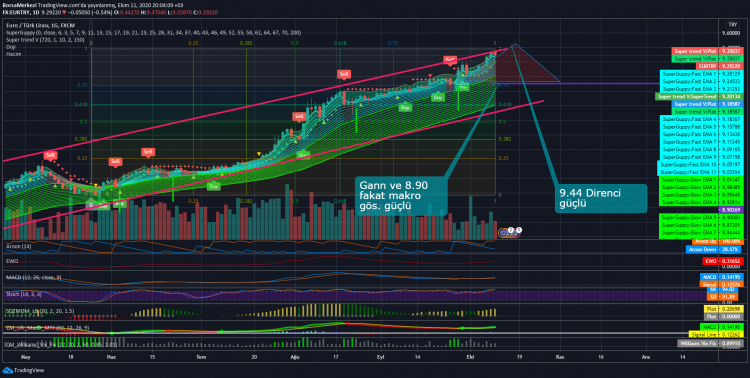
Task: Click the Kas label on the time axis
Action: tap(560, 357)
